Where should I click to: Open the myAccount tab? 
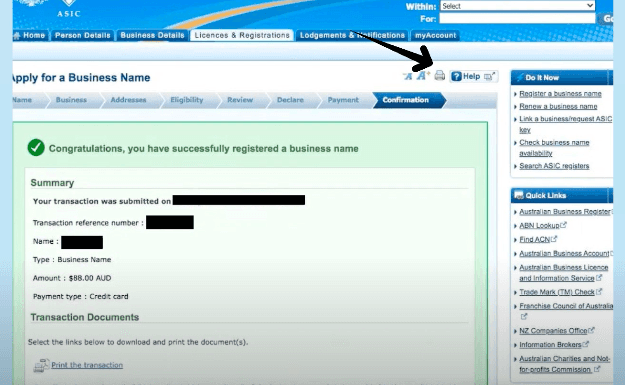435,35
